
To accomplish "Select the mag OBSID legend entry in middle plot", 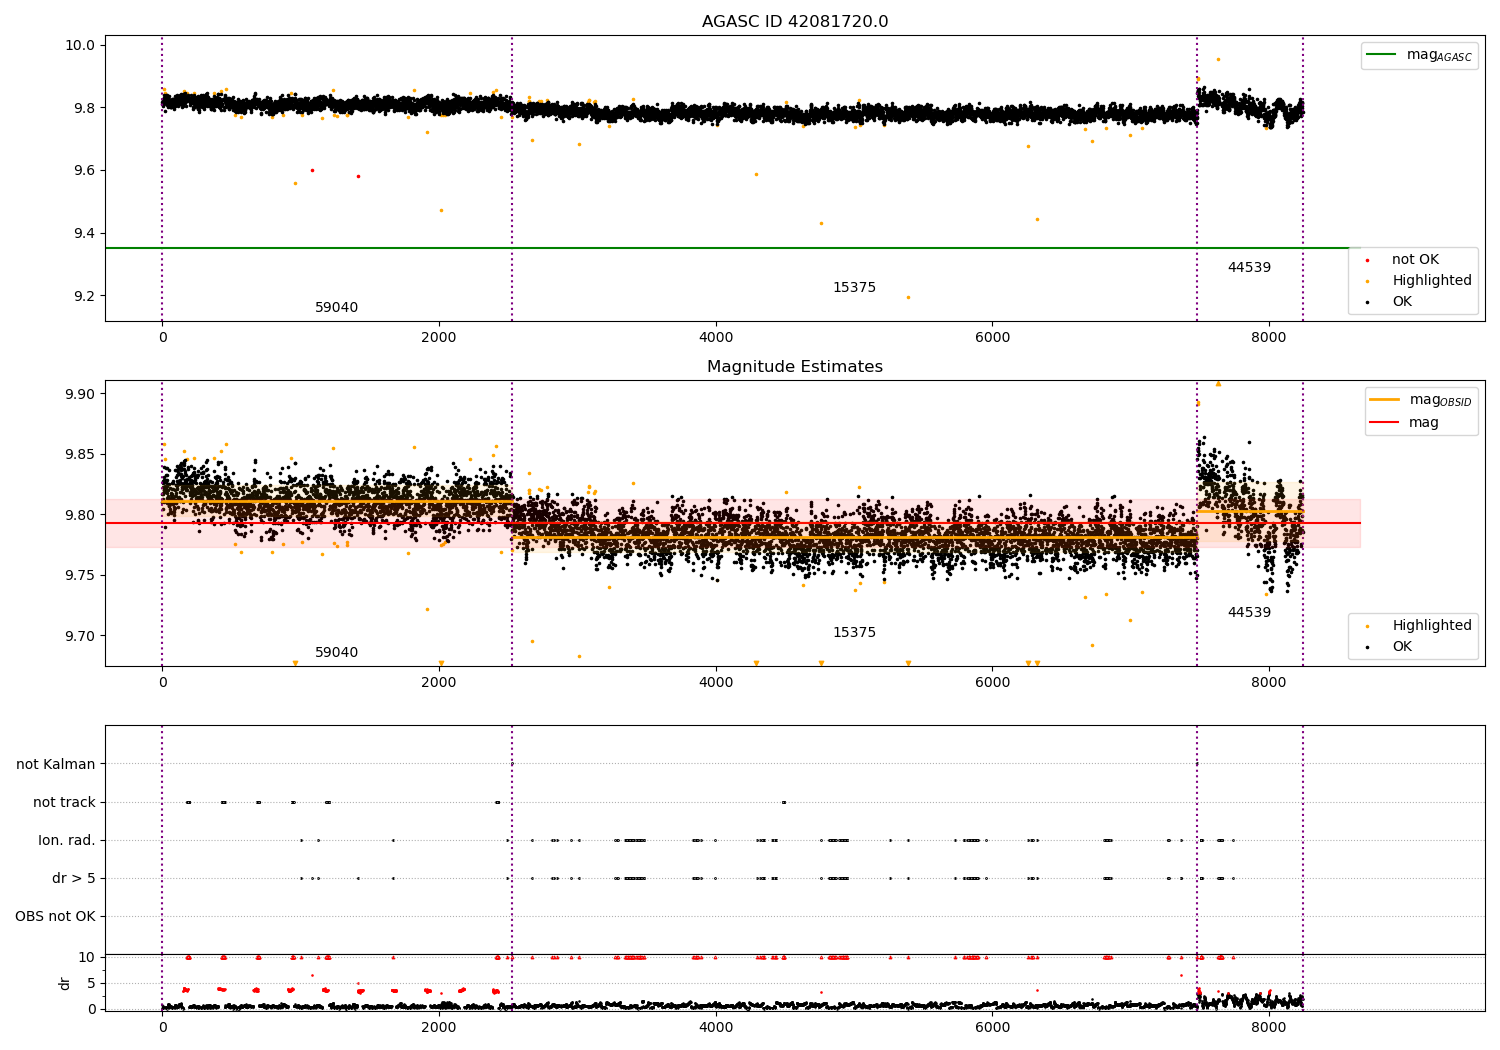I will point(1421,400).
